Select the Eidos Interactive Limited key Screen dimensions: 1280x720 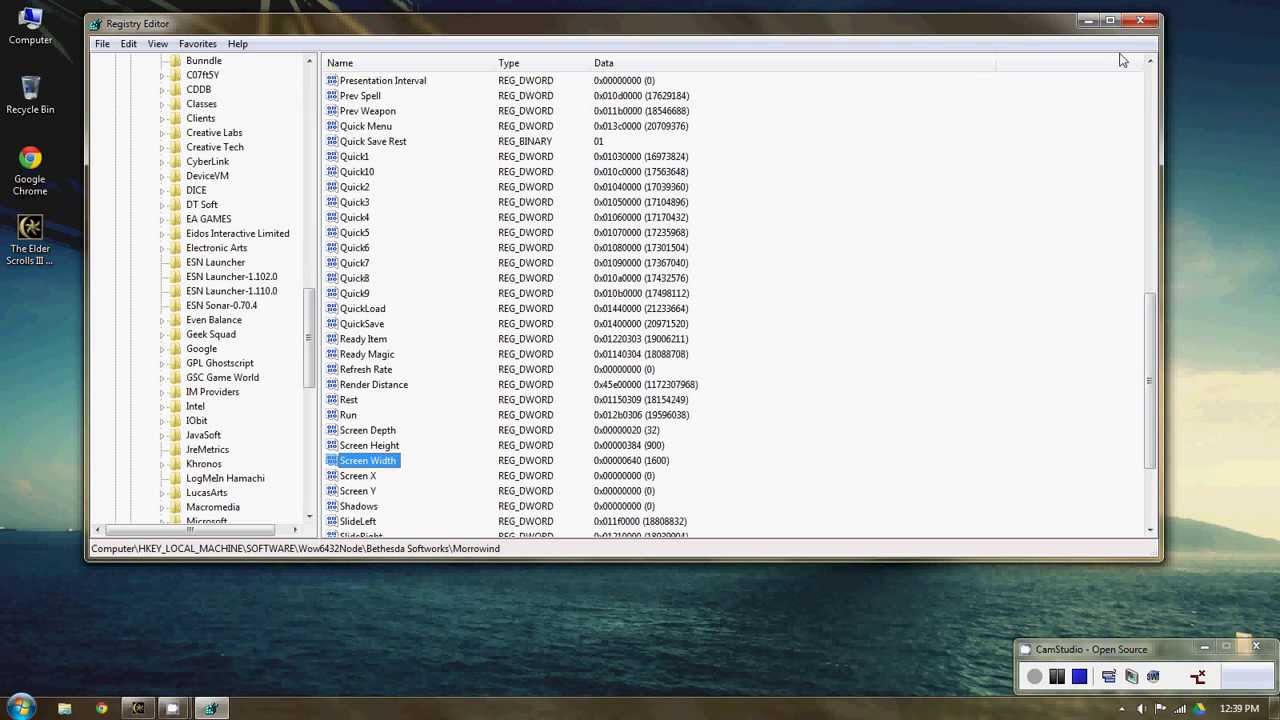[237, 234]
